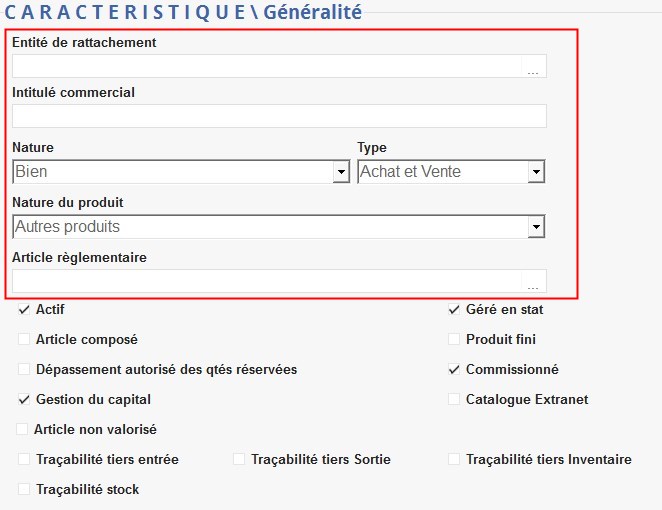
Task: Expand the Type dropdown arrow
Action: 537,173
